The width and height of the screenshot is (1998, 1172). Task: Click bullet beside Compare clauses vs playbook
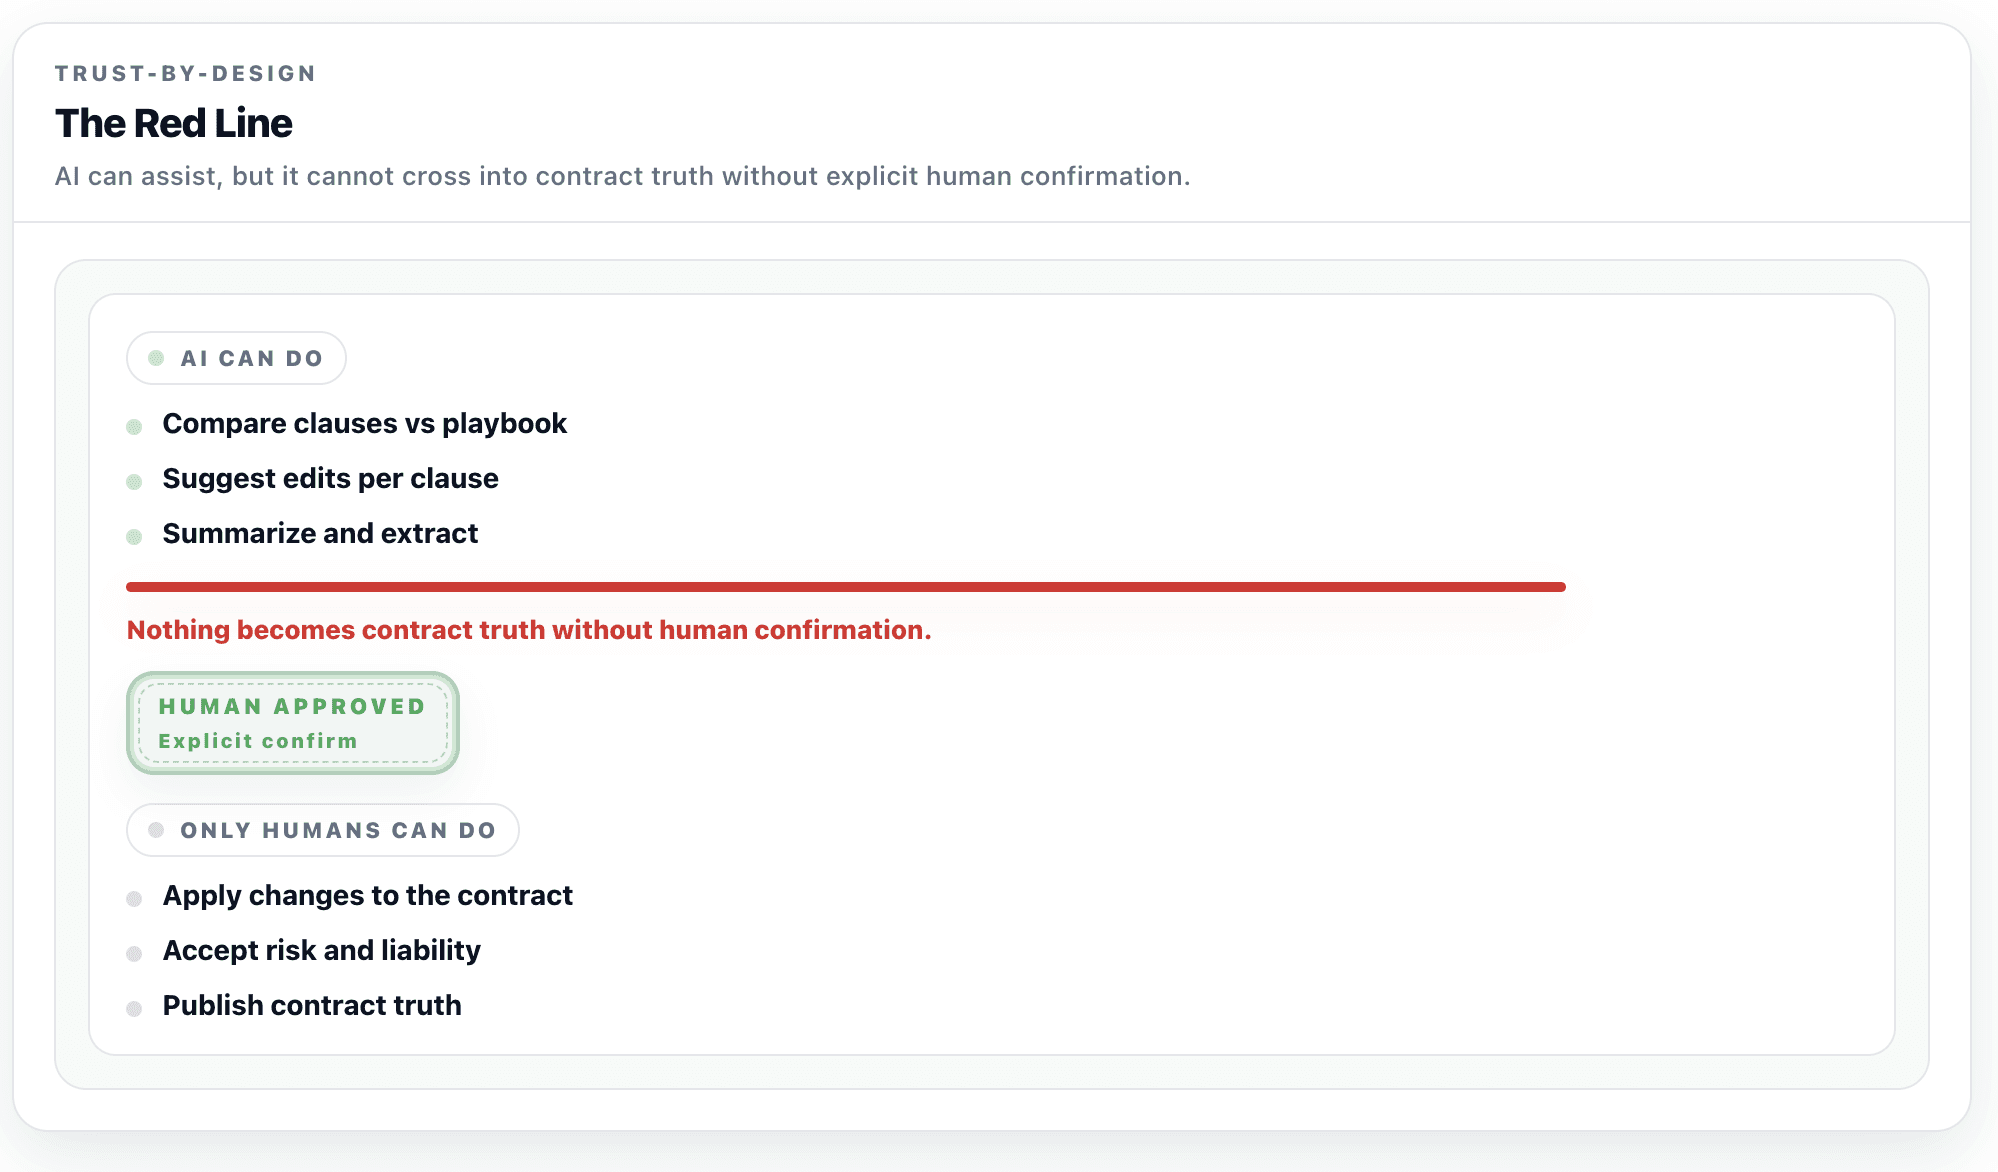point(134,427)
